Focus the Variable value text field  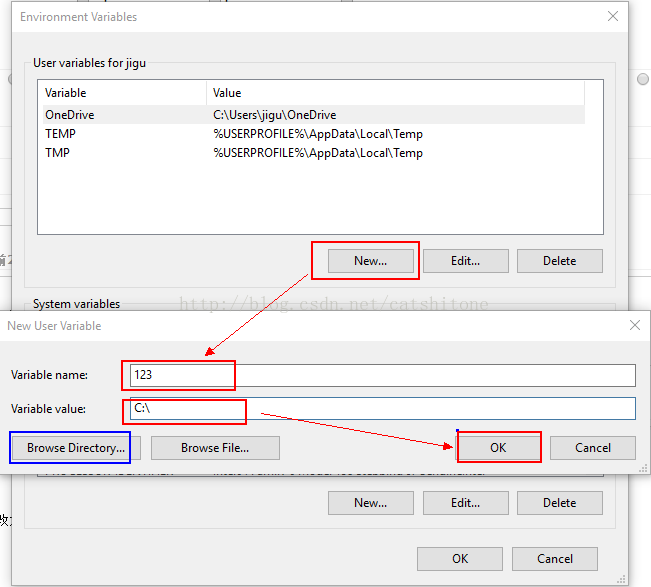(x=380, y=408)
